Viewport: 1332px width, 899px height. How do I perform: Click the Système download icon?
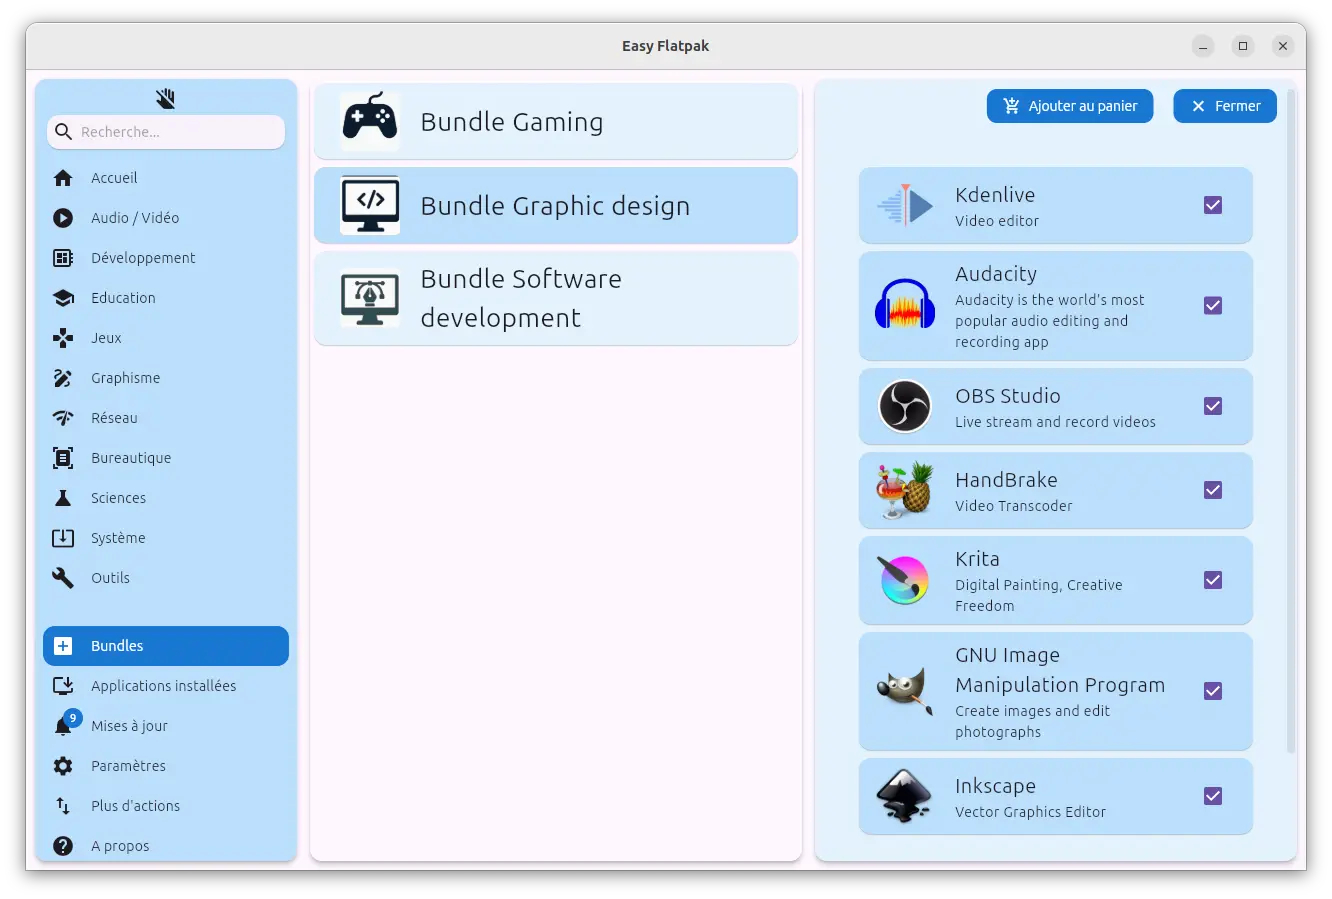point(63,538)
